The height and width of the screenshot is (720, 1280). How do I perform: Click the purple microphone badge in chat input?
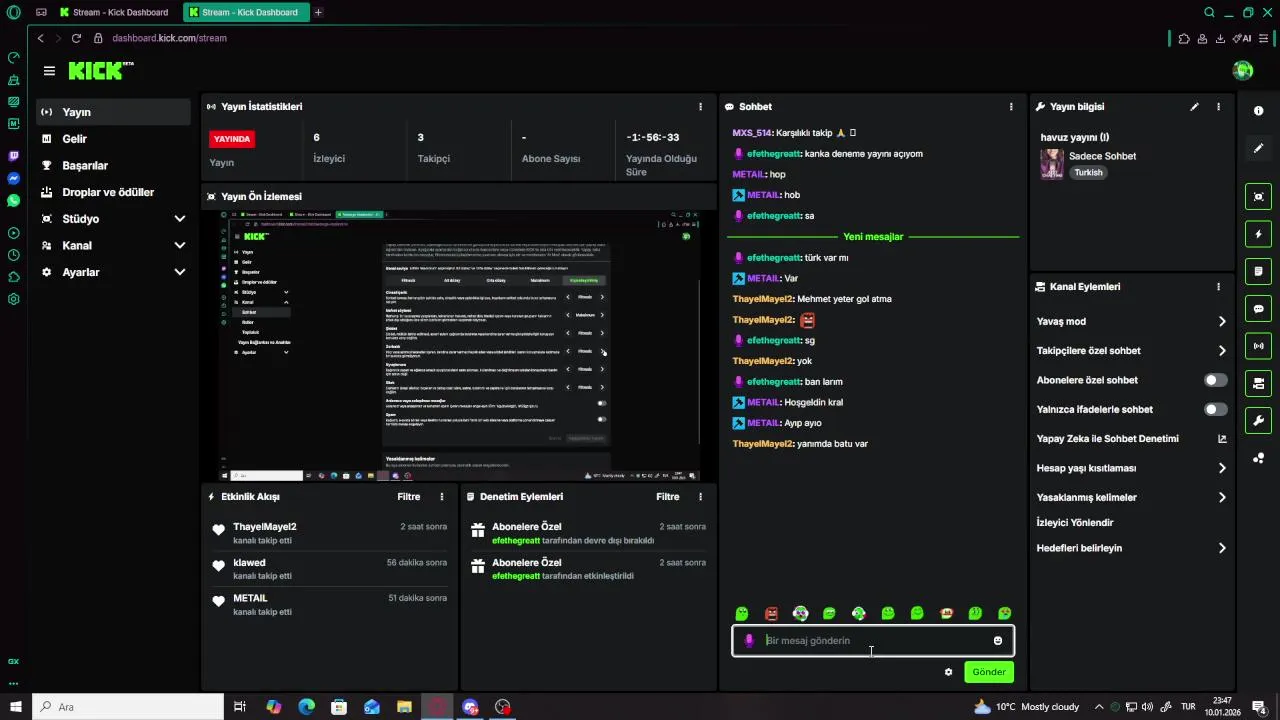(x=749, y=640)
